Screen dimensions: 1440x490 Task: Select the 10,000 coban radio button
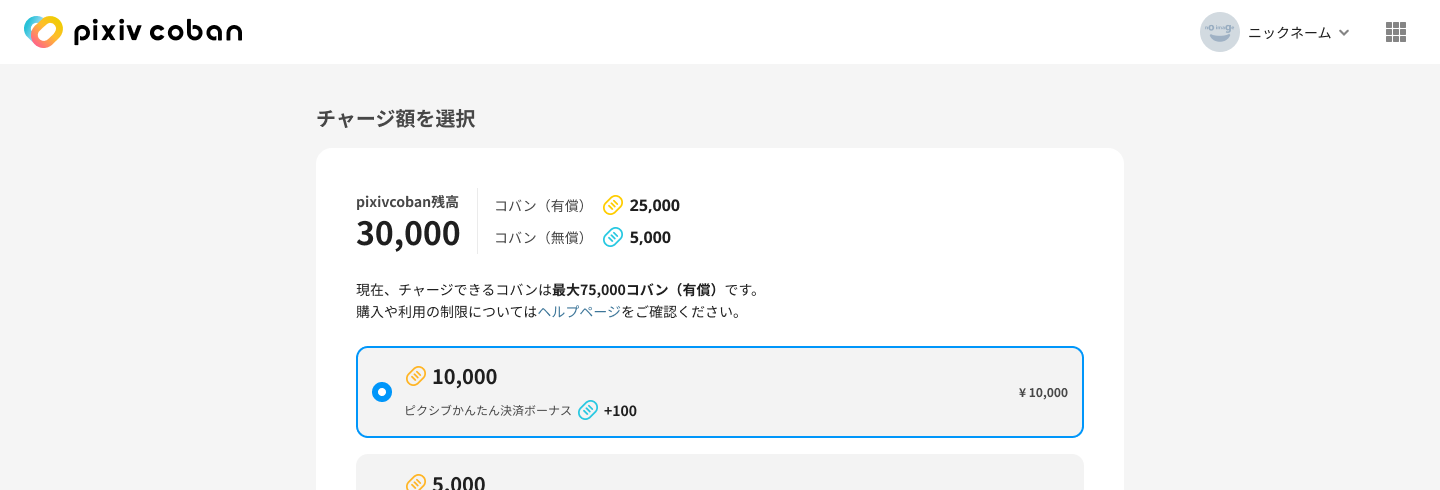point(382,392)
